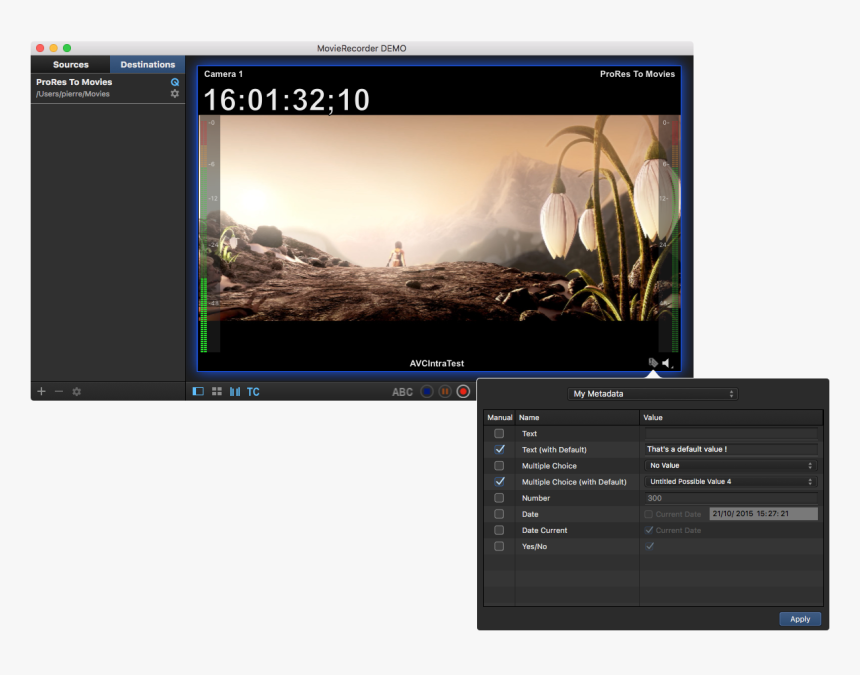Enable manual entry for the Text field
The image size is (860, 675).
click(x=498, y=433)
